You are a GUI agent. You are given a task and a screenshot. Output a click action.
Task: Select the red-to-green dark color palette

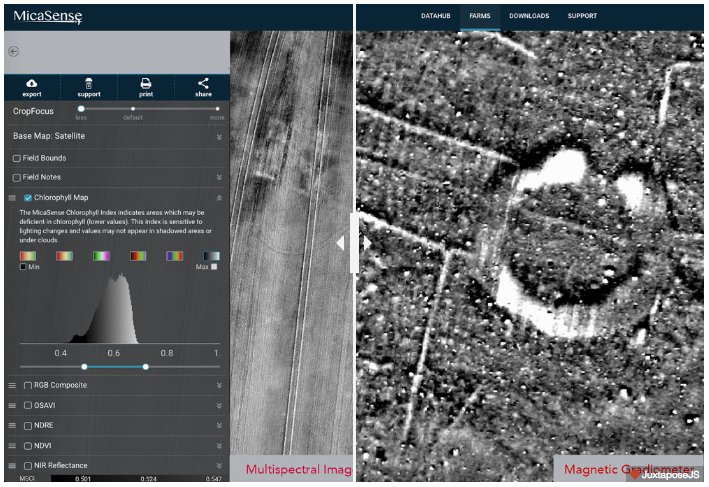138,256
